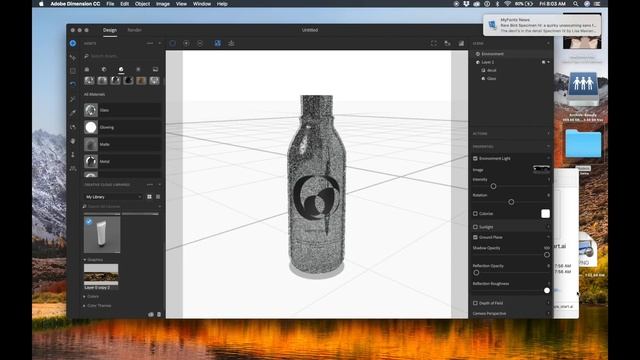Delete library item with trash icon
This screenshot has width=640, height=360.
coord(159,314)
